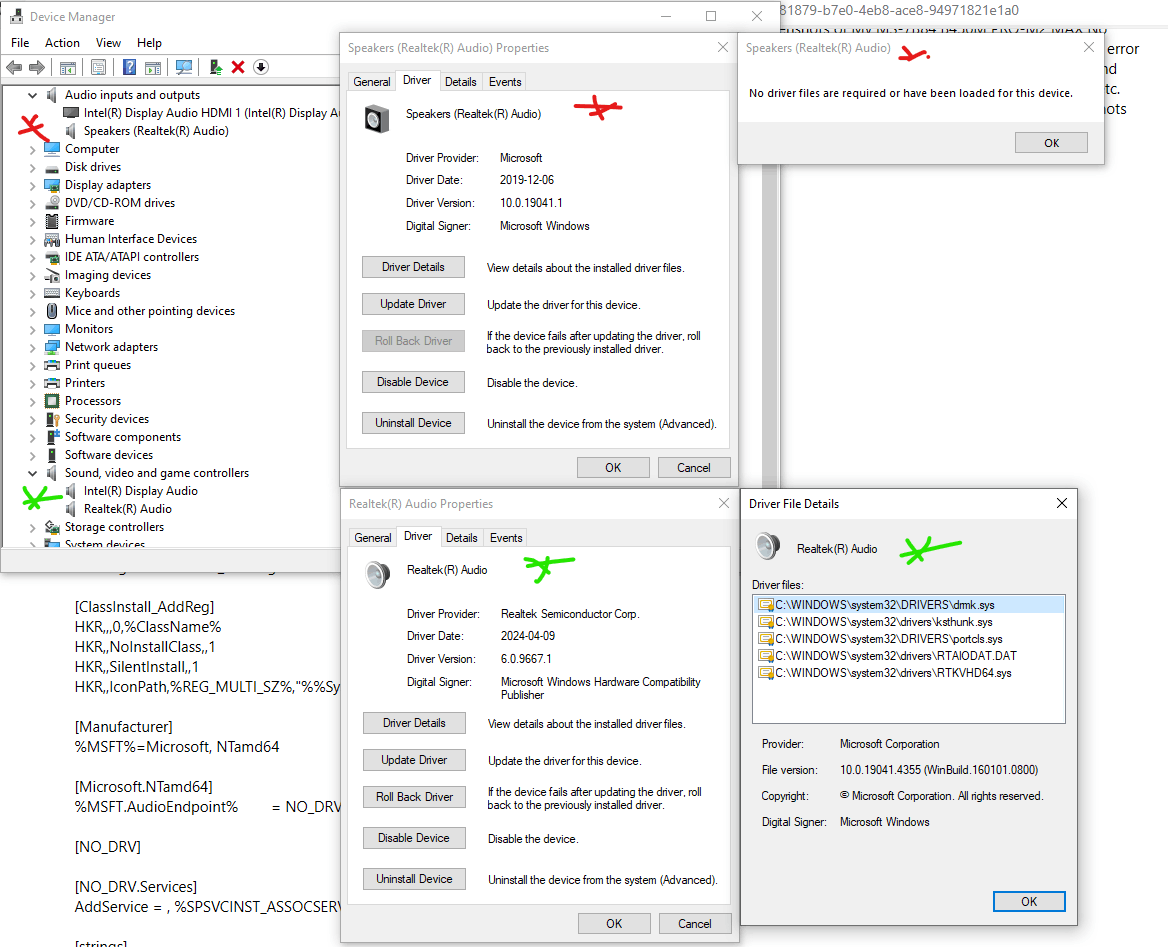The image size is (1168, 947).
Task: Click the red X Uninstall device icon
Action: click(x=238, y=68)
